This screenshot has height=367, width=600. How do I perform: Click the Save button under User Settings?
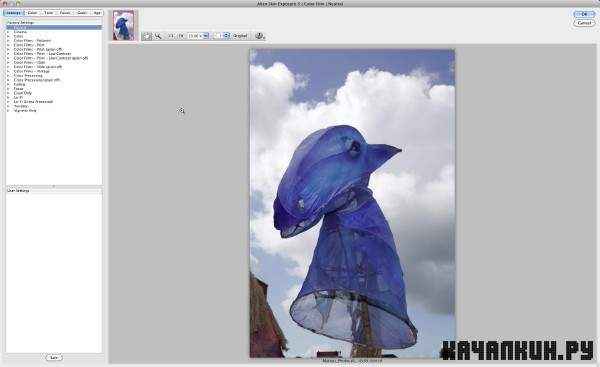tap(54, 357)
